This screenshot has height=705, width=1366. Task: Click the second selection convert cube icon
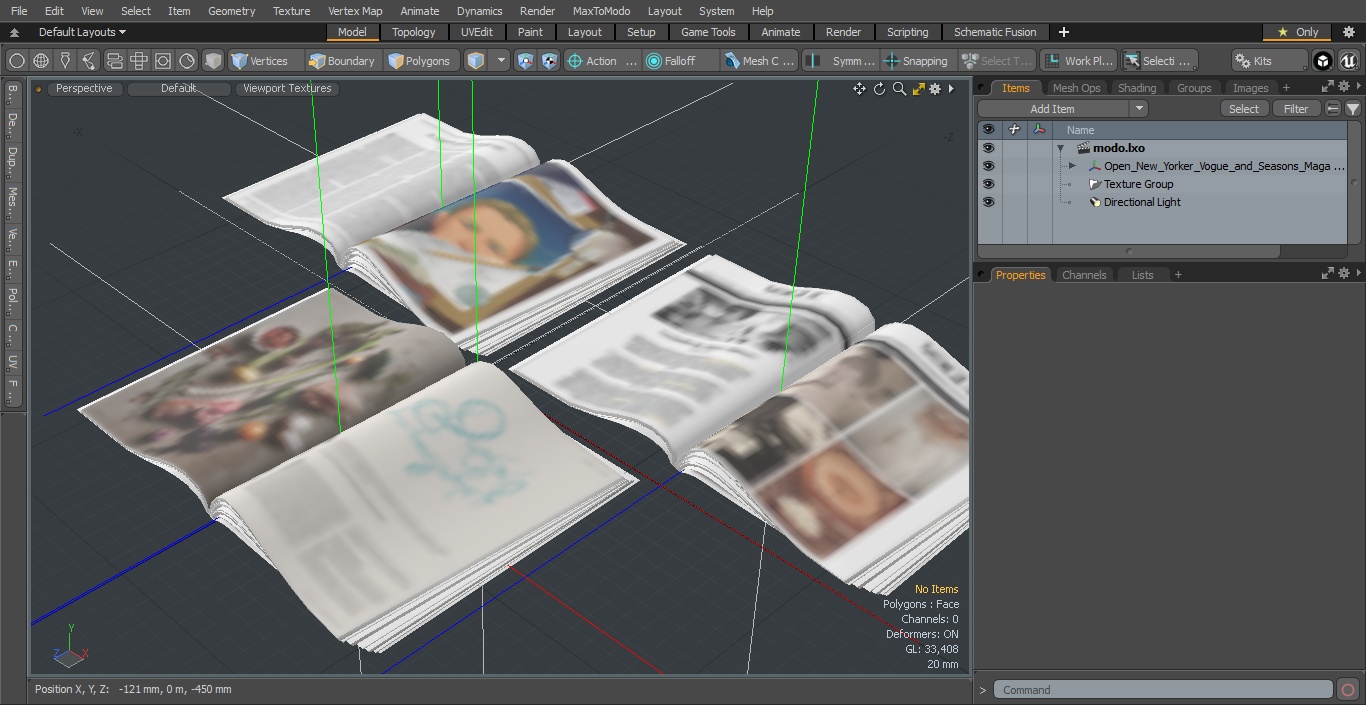[549, 61]
